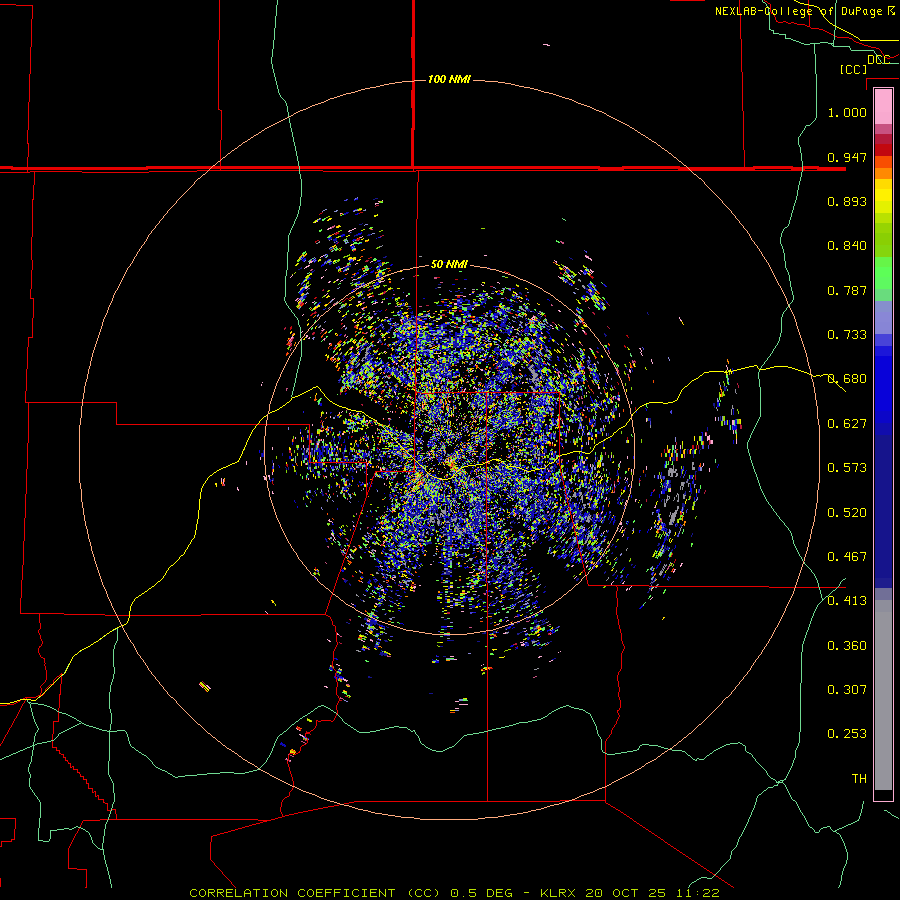900x900 pixels.
Task: Select the 0.893 legend value
Action: pyautogui.click(x=847, y=201)
